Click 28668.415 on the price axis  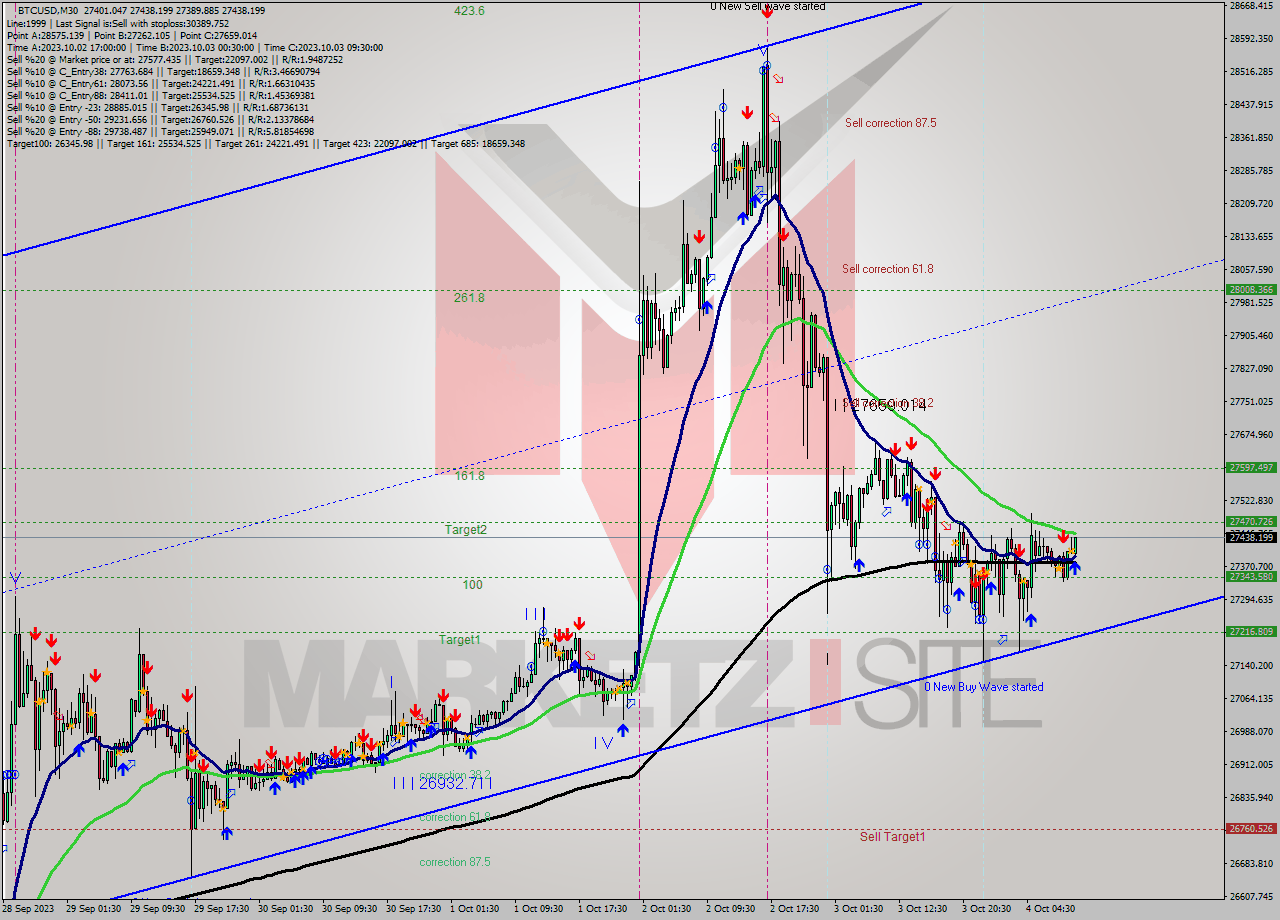(x=1251, y=6)
